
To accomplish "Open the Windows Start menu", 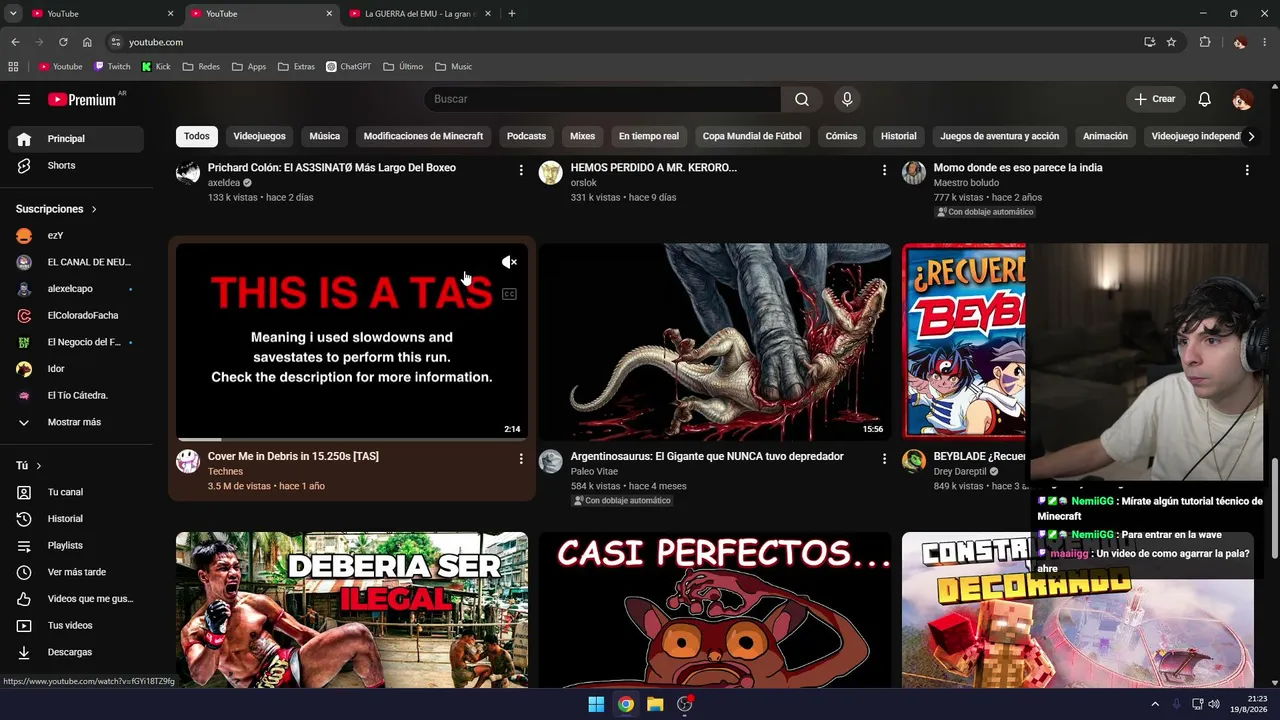I will click(596, 704).
